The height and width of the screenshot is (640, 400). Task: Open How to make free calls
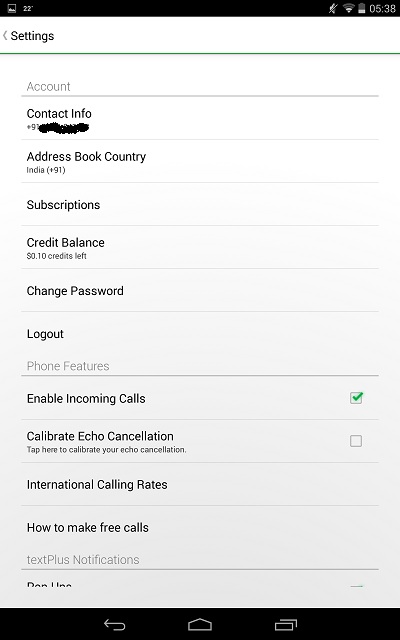(x=200, y=527)
